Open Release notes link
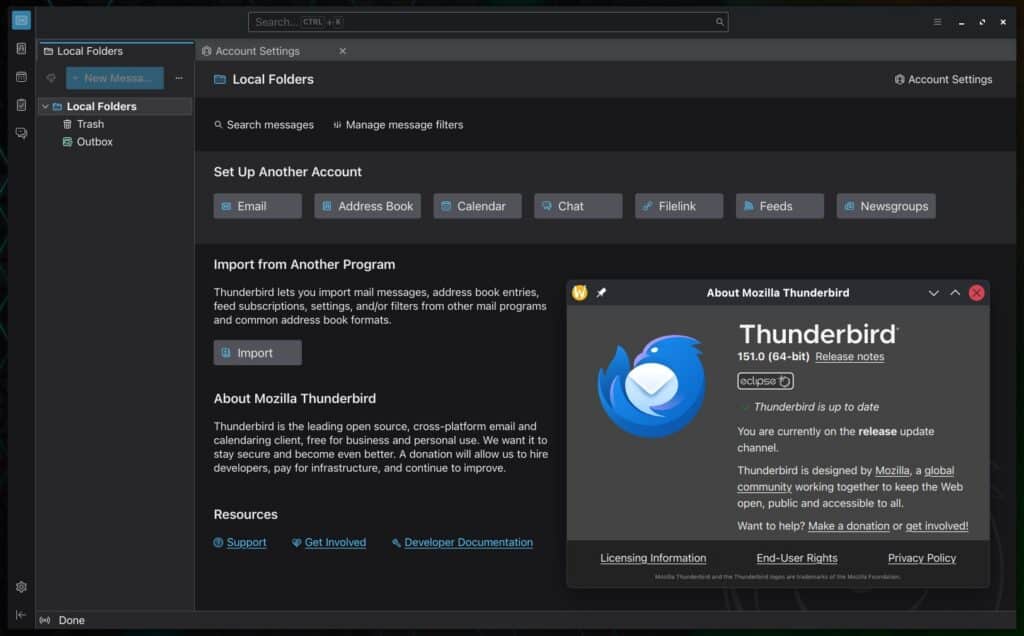The height and width of the screenshot is (636, 1024). (x=850, y=357)
